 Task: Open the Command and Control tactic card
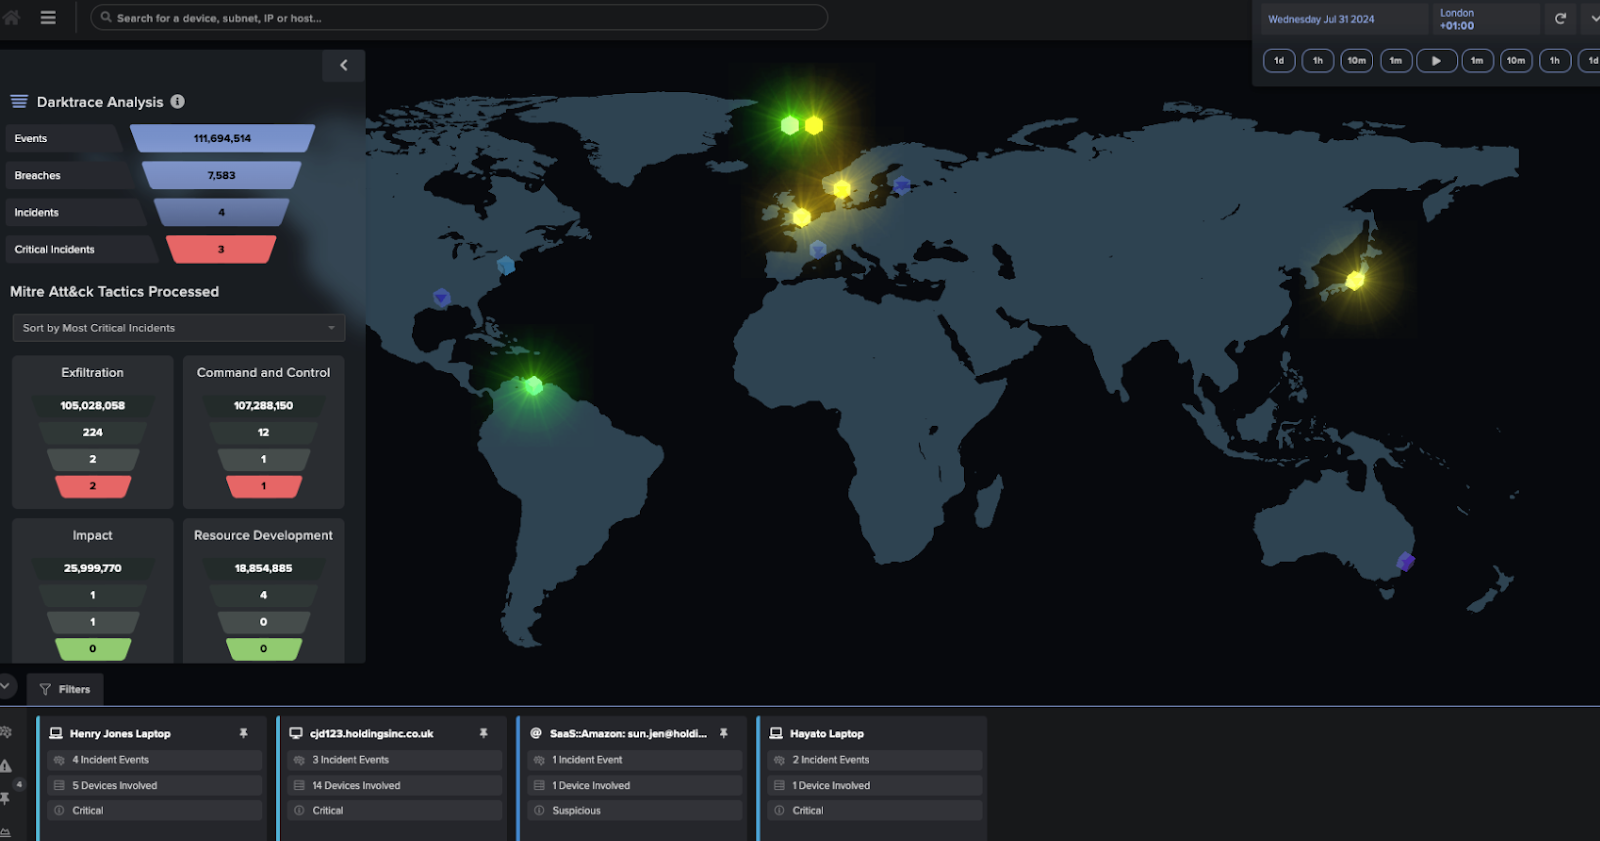[264, 432]
